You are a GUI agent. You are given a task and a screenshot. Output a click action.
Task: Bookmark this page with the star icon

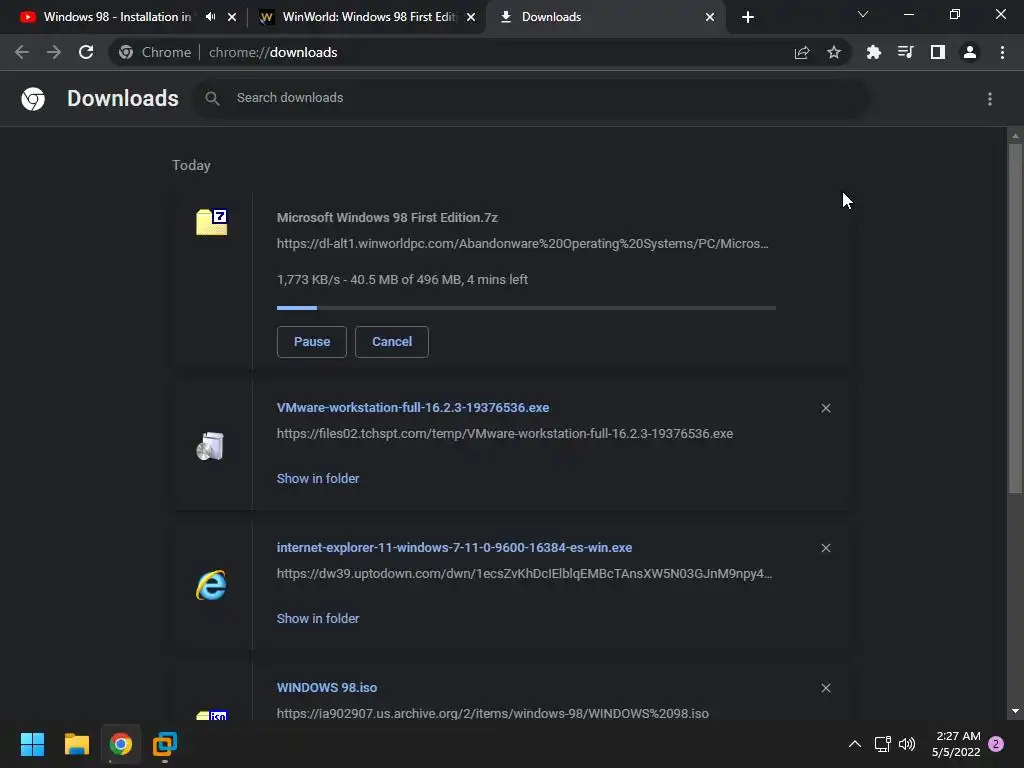pyautogui.click(x=834, y=52)
